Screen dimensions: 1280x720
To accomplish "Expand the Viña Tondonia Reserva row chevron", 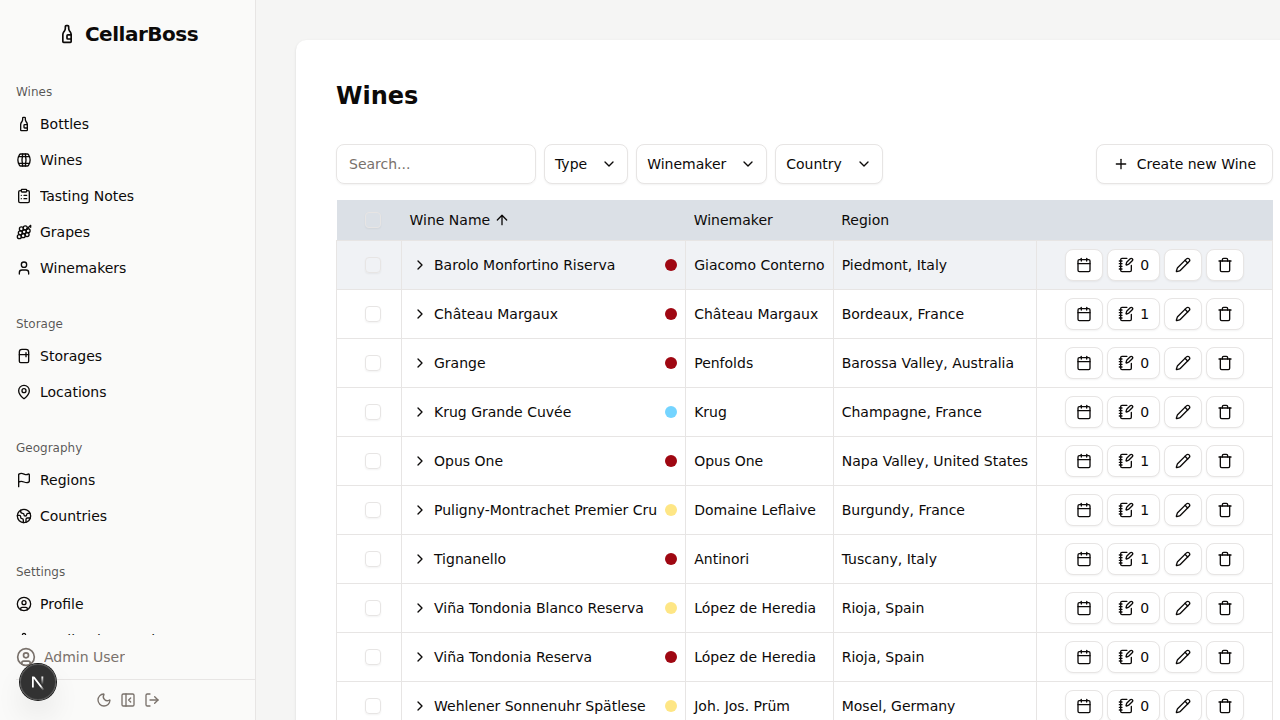I will (x=420, y=657).
